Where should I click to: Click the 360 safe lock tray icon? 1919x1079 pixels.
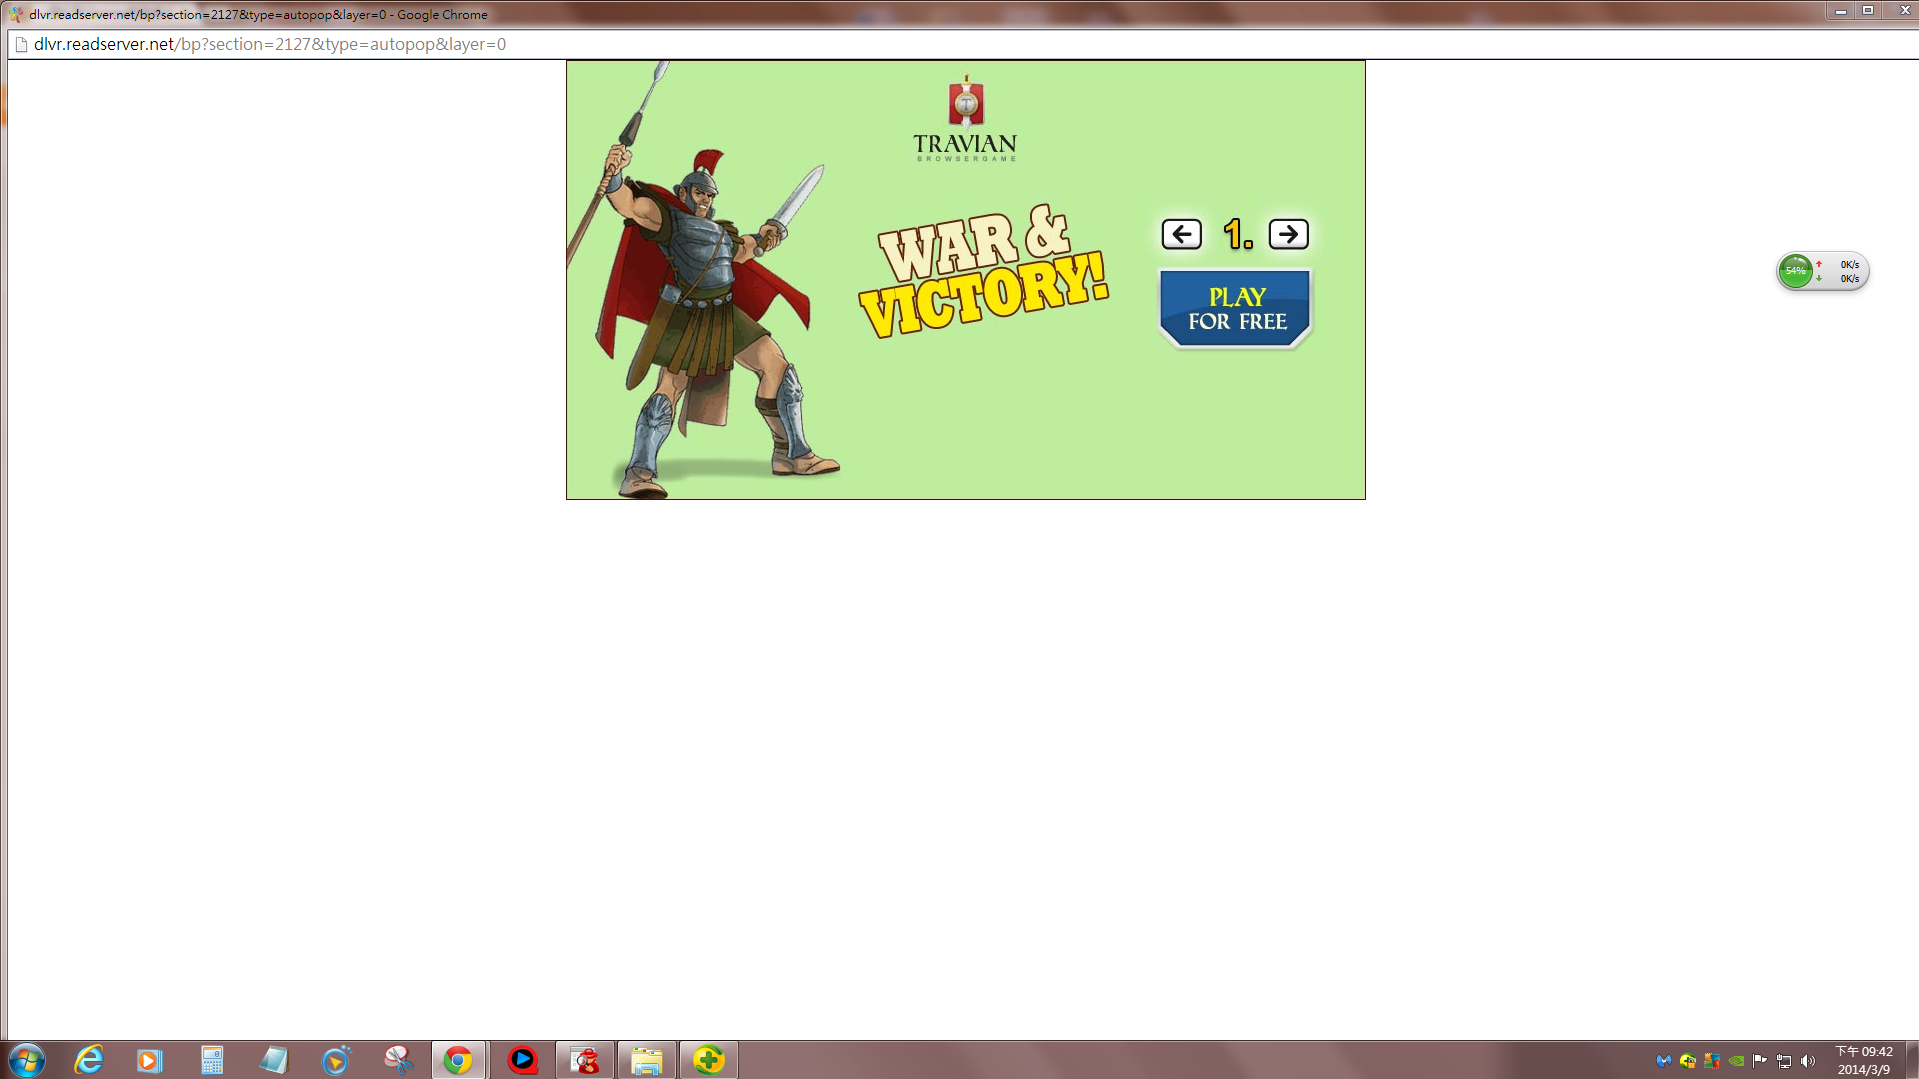point(1688,1061)
